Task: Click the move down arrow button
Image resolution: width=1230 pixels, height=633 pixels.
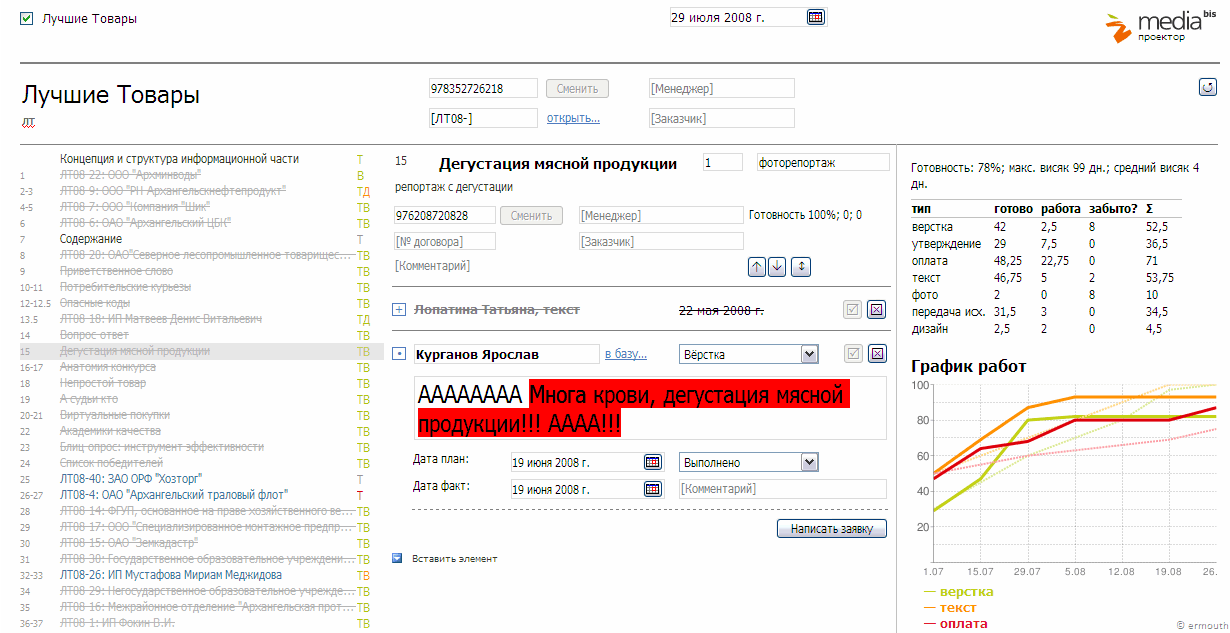Action: [776, 267]
